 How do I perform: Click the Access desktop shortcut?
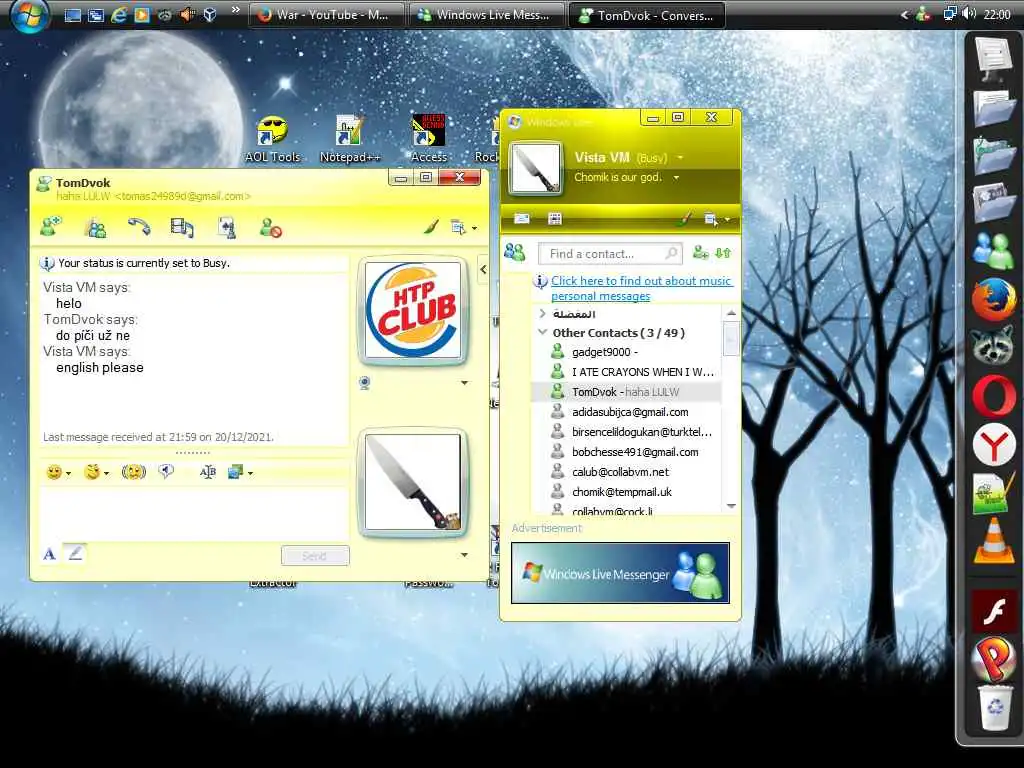click(x=428, y=139)
